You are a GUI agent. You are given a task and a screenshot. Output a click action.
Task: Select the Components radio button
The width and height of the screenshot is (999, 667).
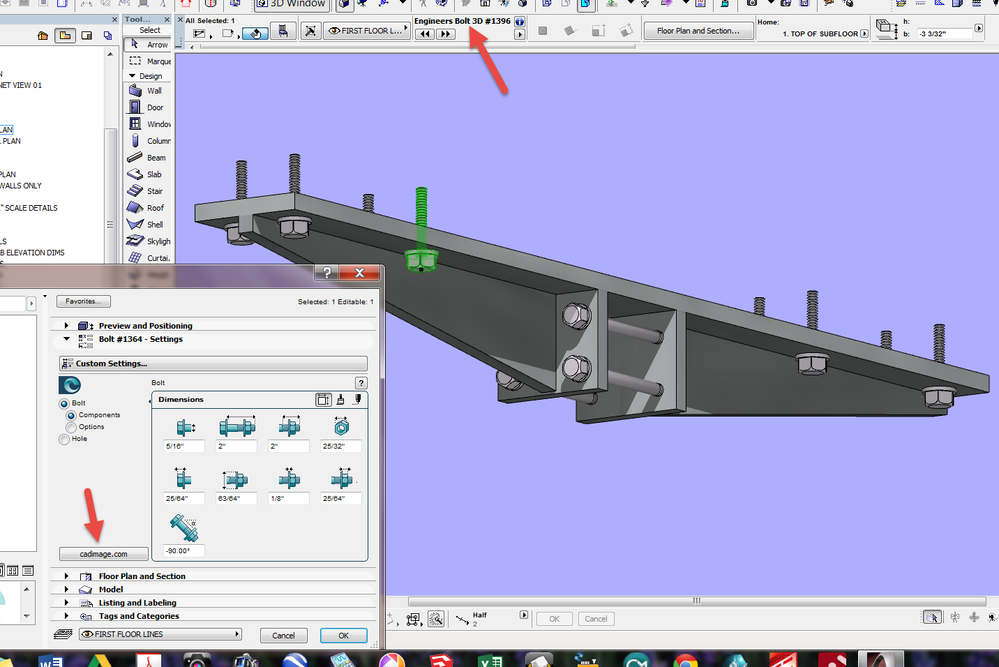click(71, 415)
